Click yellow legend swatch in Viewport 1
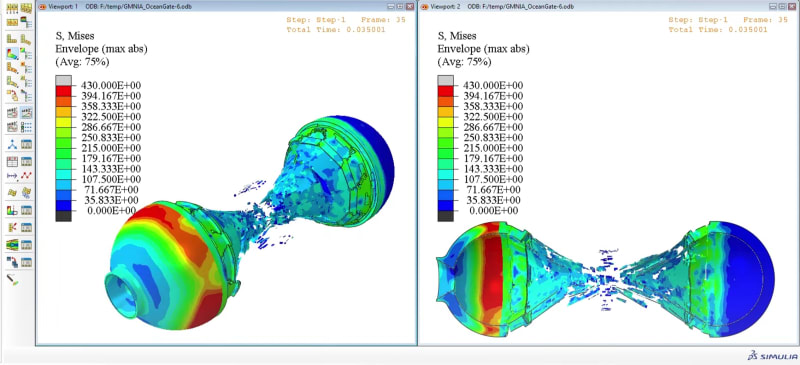Image resolution: width=800 pixels, height=365 pixels. pyautogui.click(x=63, y=122)
